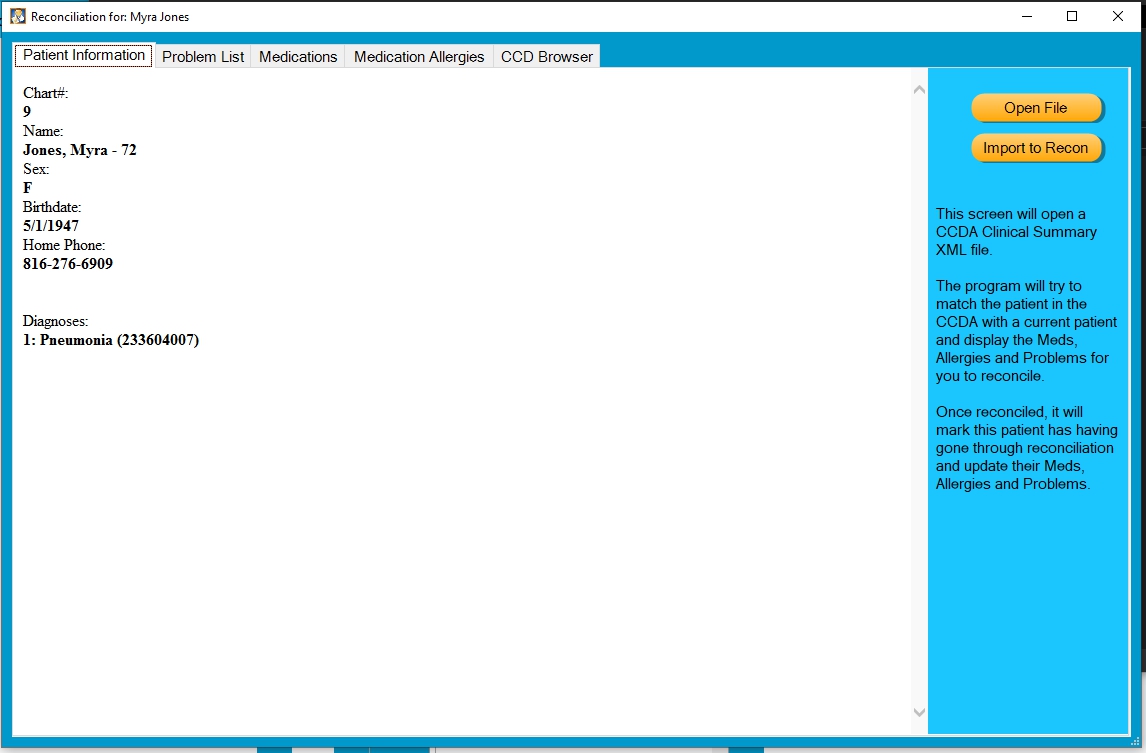The width and height of the screenshot is (1146, 753).
Task: Minimize the Reconciliation window
Action: 1027,16
